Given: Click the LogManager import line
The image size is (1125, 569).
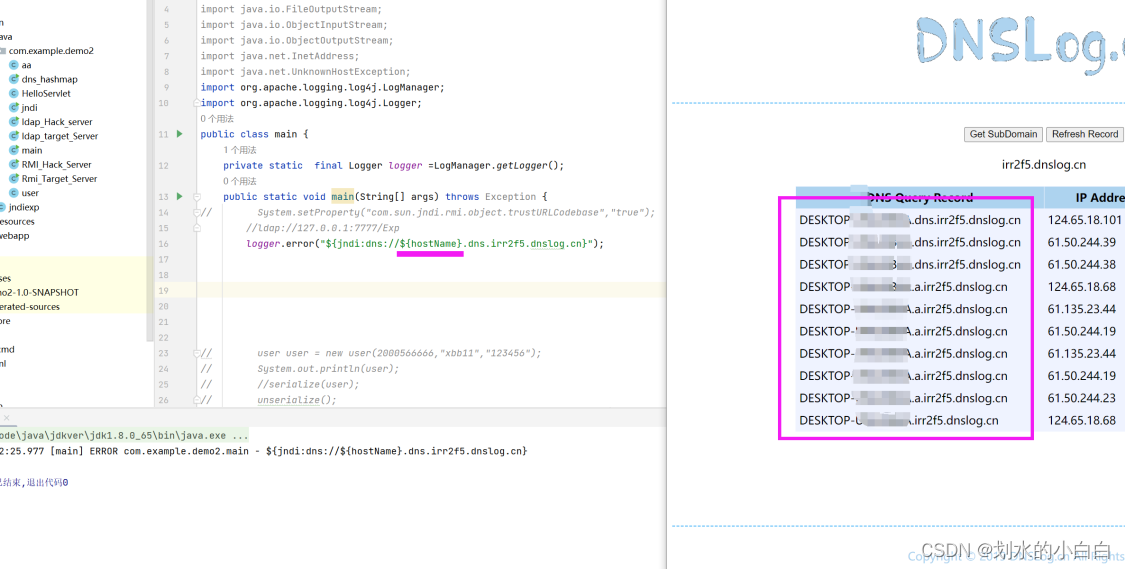Looking at the screenshot, I should click(323, 88).
